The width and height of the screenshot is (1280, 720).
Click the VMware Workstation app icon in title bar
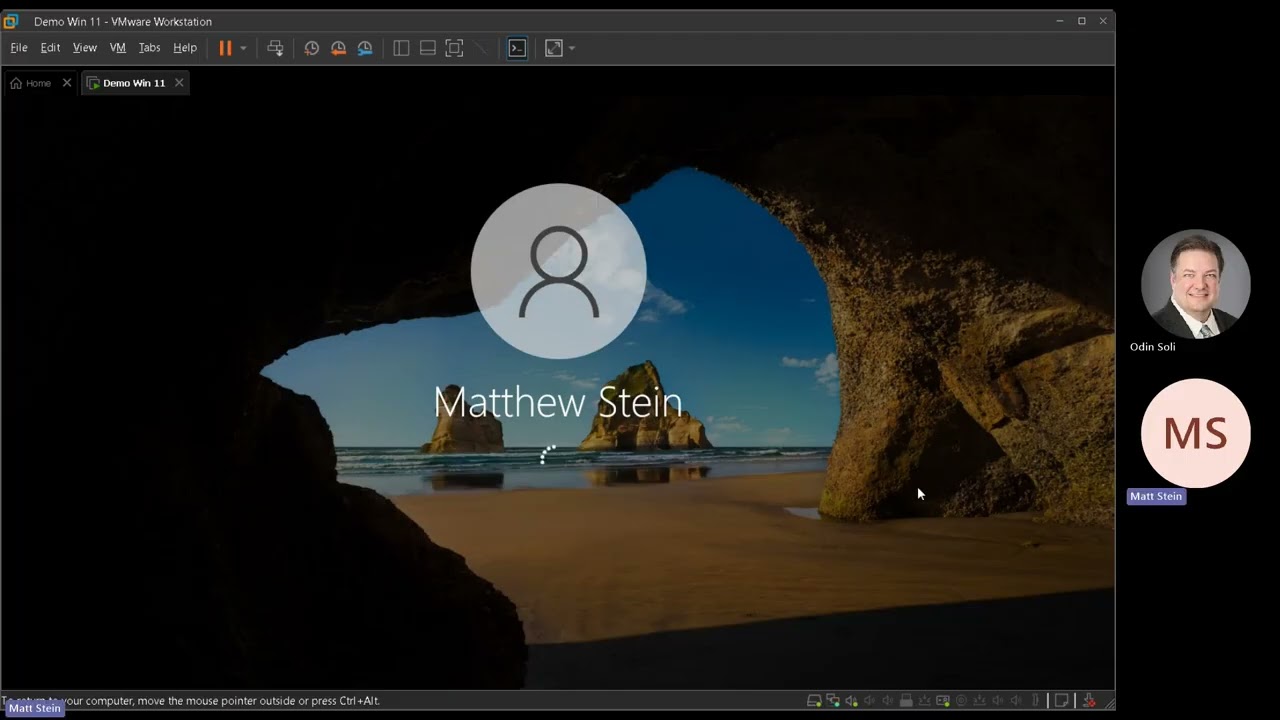pos(11,21)
